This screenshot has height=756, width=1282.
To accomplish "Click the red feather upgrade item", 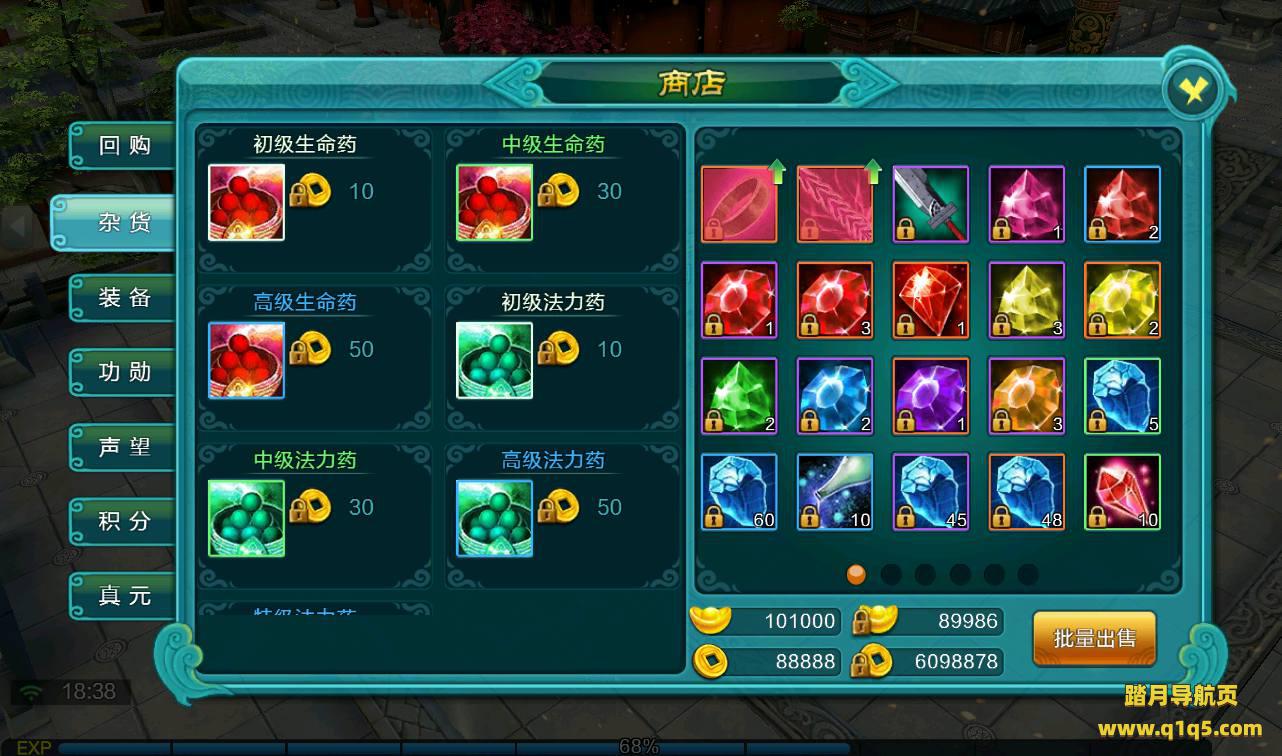I will coord(835,204).
